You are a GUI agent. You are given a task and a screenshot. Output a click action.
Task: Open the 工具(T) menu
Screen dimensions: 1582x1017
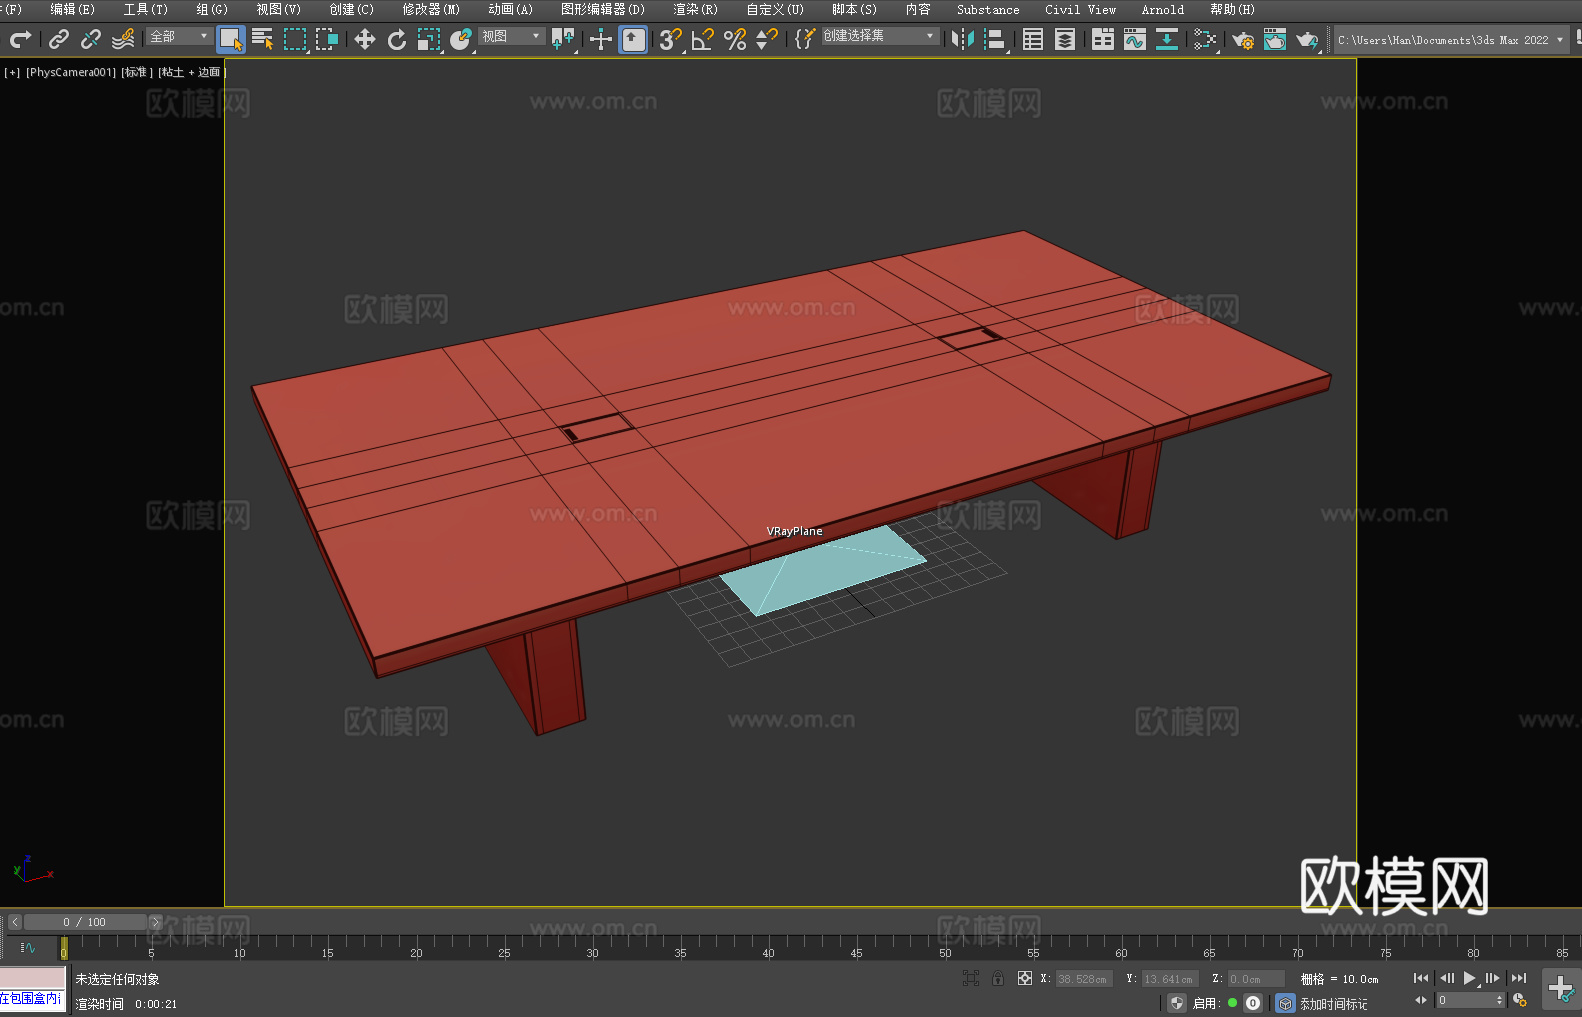tap(145, 9)
